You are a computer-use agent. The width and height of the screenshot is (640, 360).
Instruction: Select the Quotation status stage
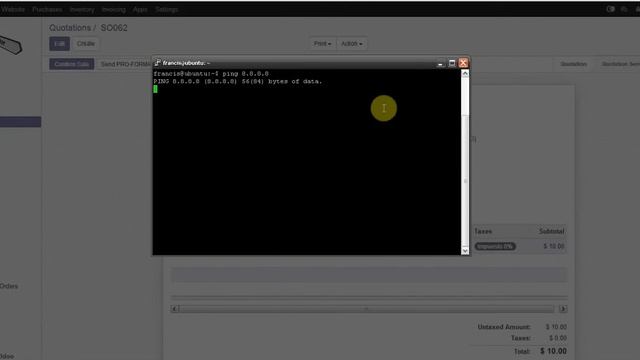point(573,64)
